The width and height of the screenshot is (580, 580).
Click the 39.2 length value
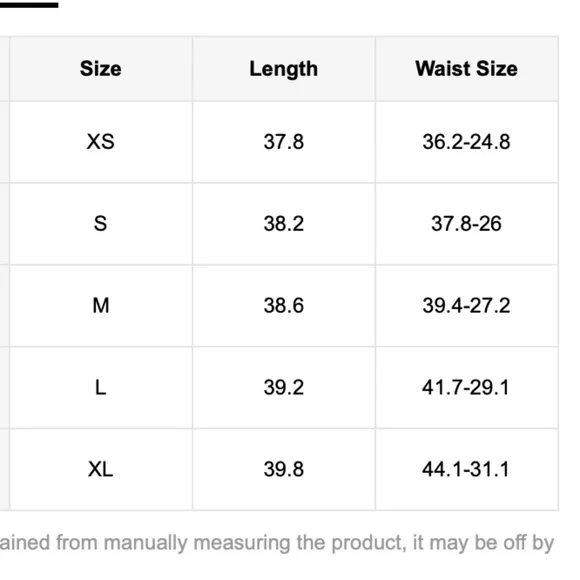[284, 388]
